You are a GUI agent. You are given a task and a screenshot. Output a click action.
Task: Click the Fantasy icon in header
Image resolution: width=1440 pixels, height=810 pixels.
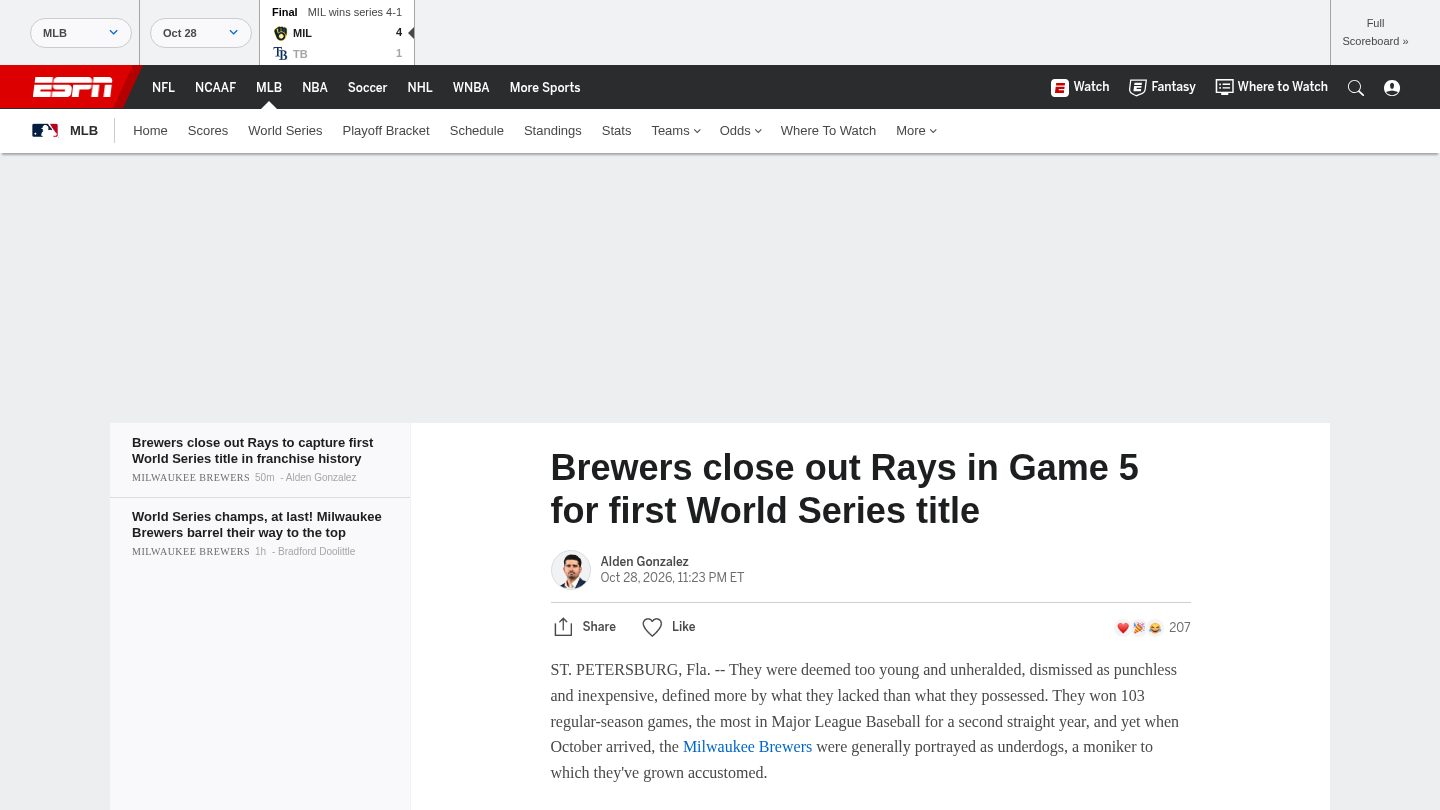(1138, 87)
